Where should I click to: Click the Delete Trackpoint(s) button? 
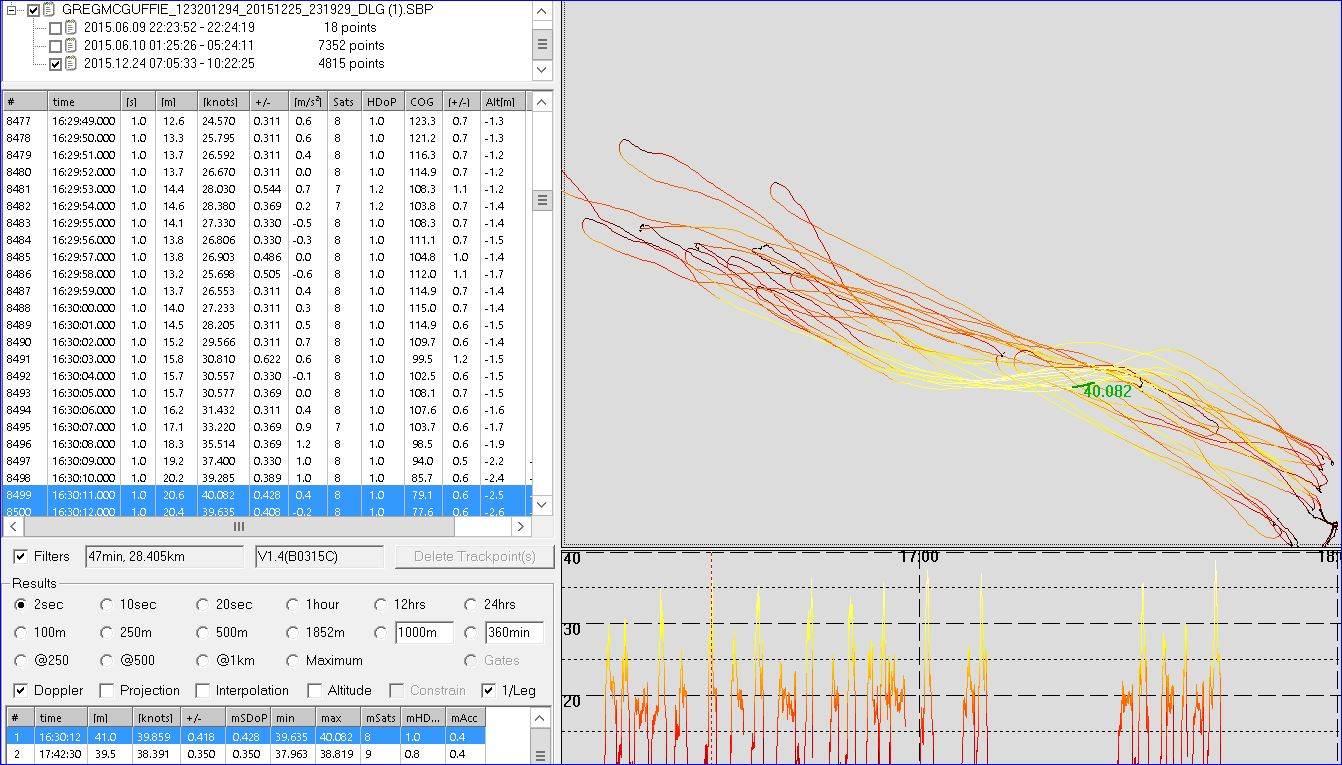pos(474,556)
